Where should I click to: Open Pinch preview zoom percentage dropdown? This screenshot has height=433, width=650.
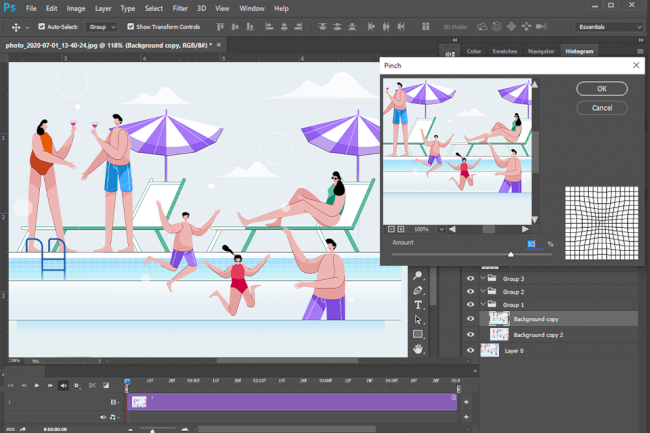click(441, 229)
